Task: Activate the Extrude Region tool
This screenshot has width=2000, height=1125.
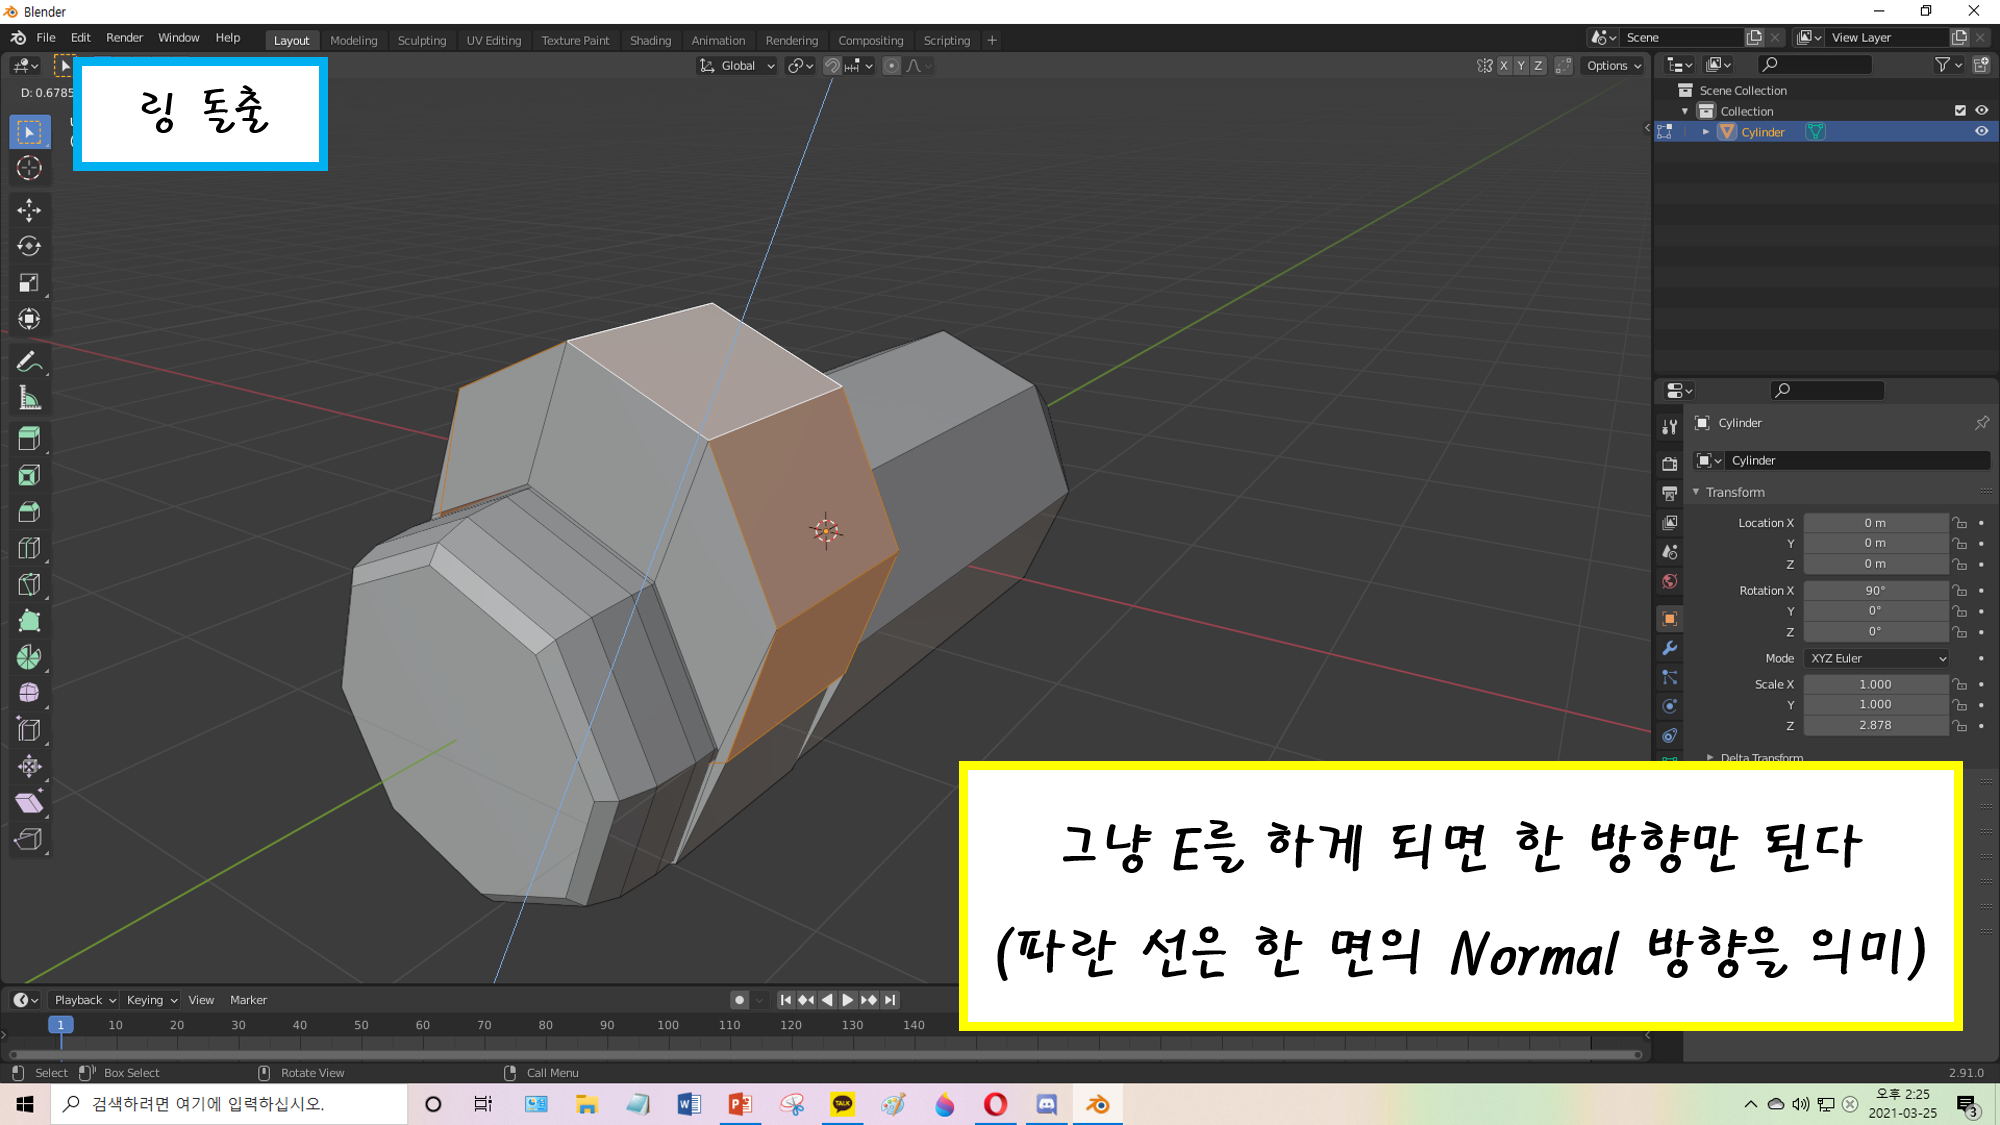Action: point(29,438)
